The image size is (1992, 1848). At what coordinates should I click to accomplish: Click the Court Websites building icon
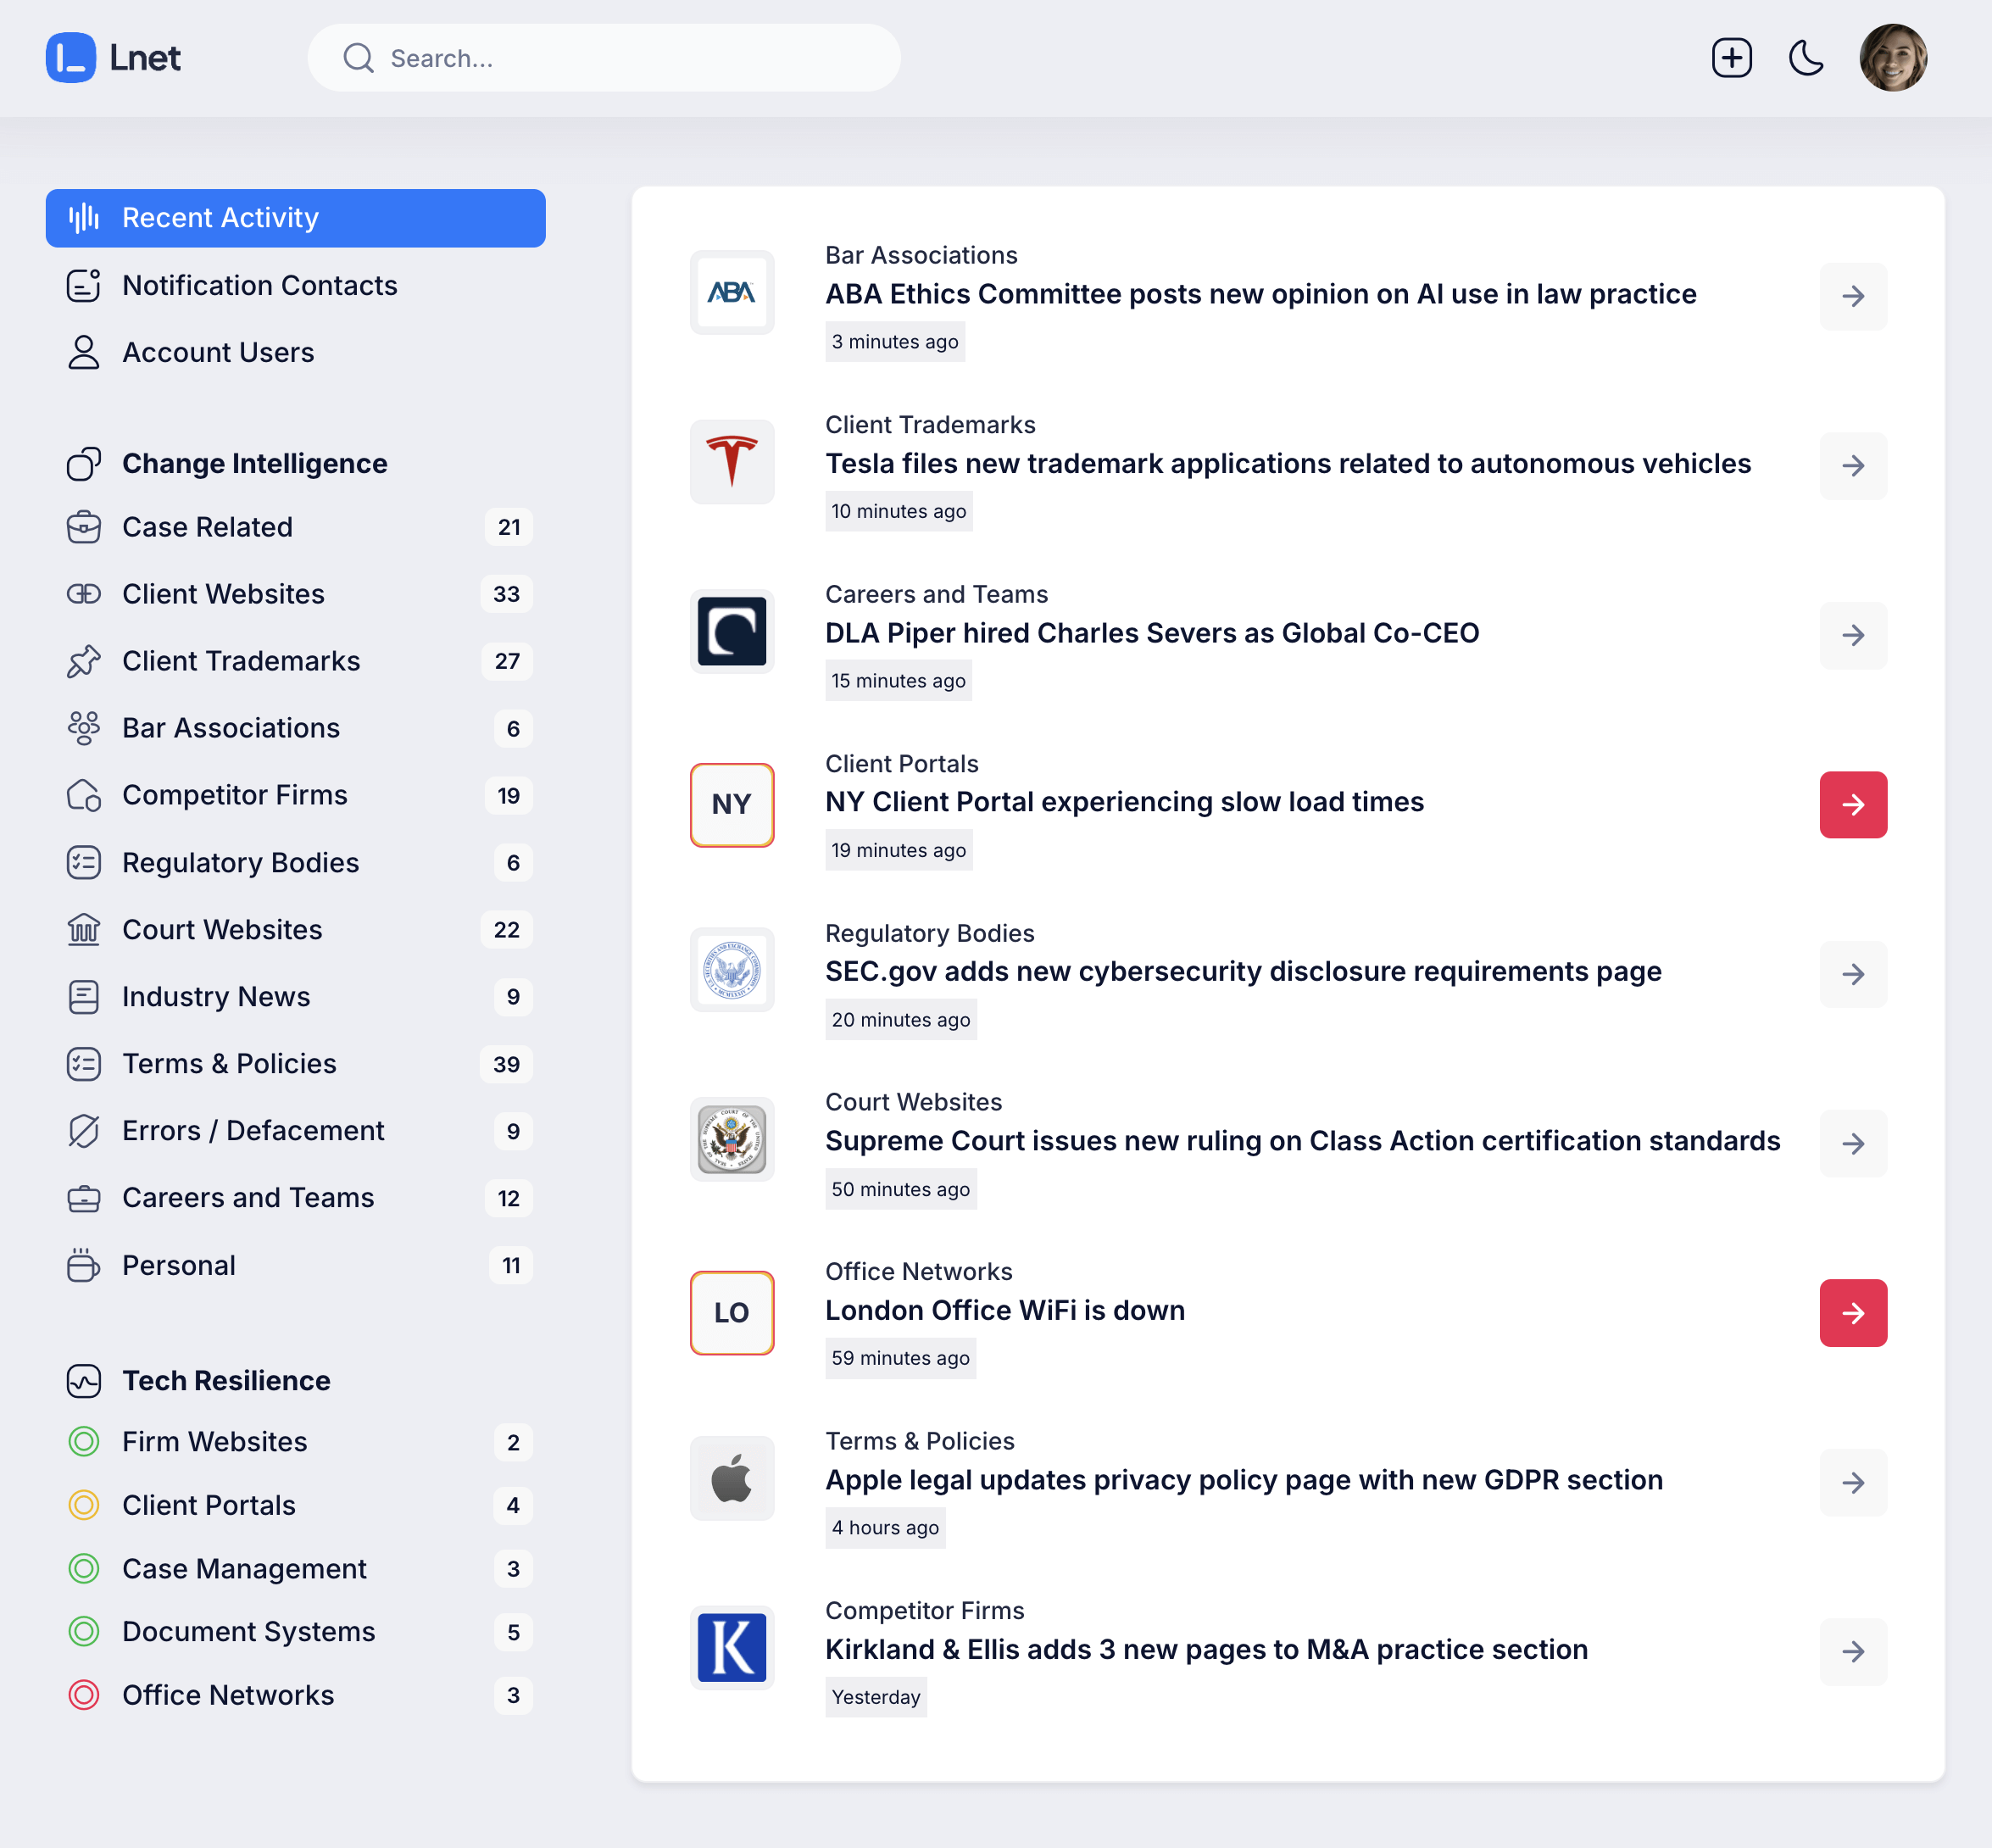tap(84, 930)
